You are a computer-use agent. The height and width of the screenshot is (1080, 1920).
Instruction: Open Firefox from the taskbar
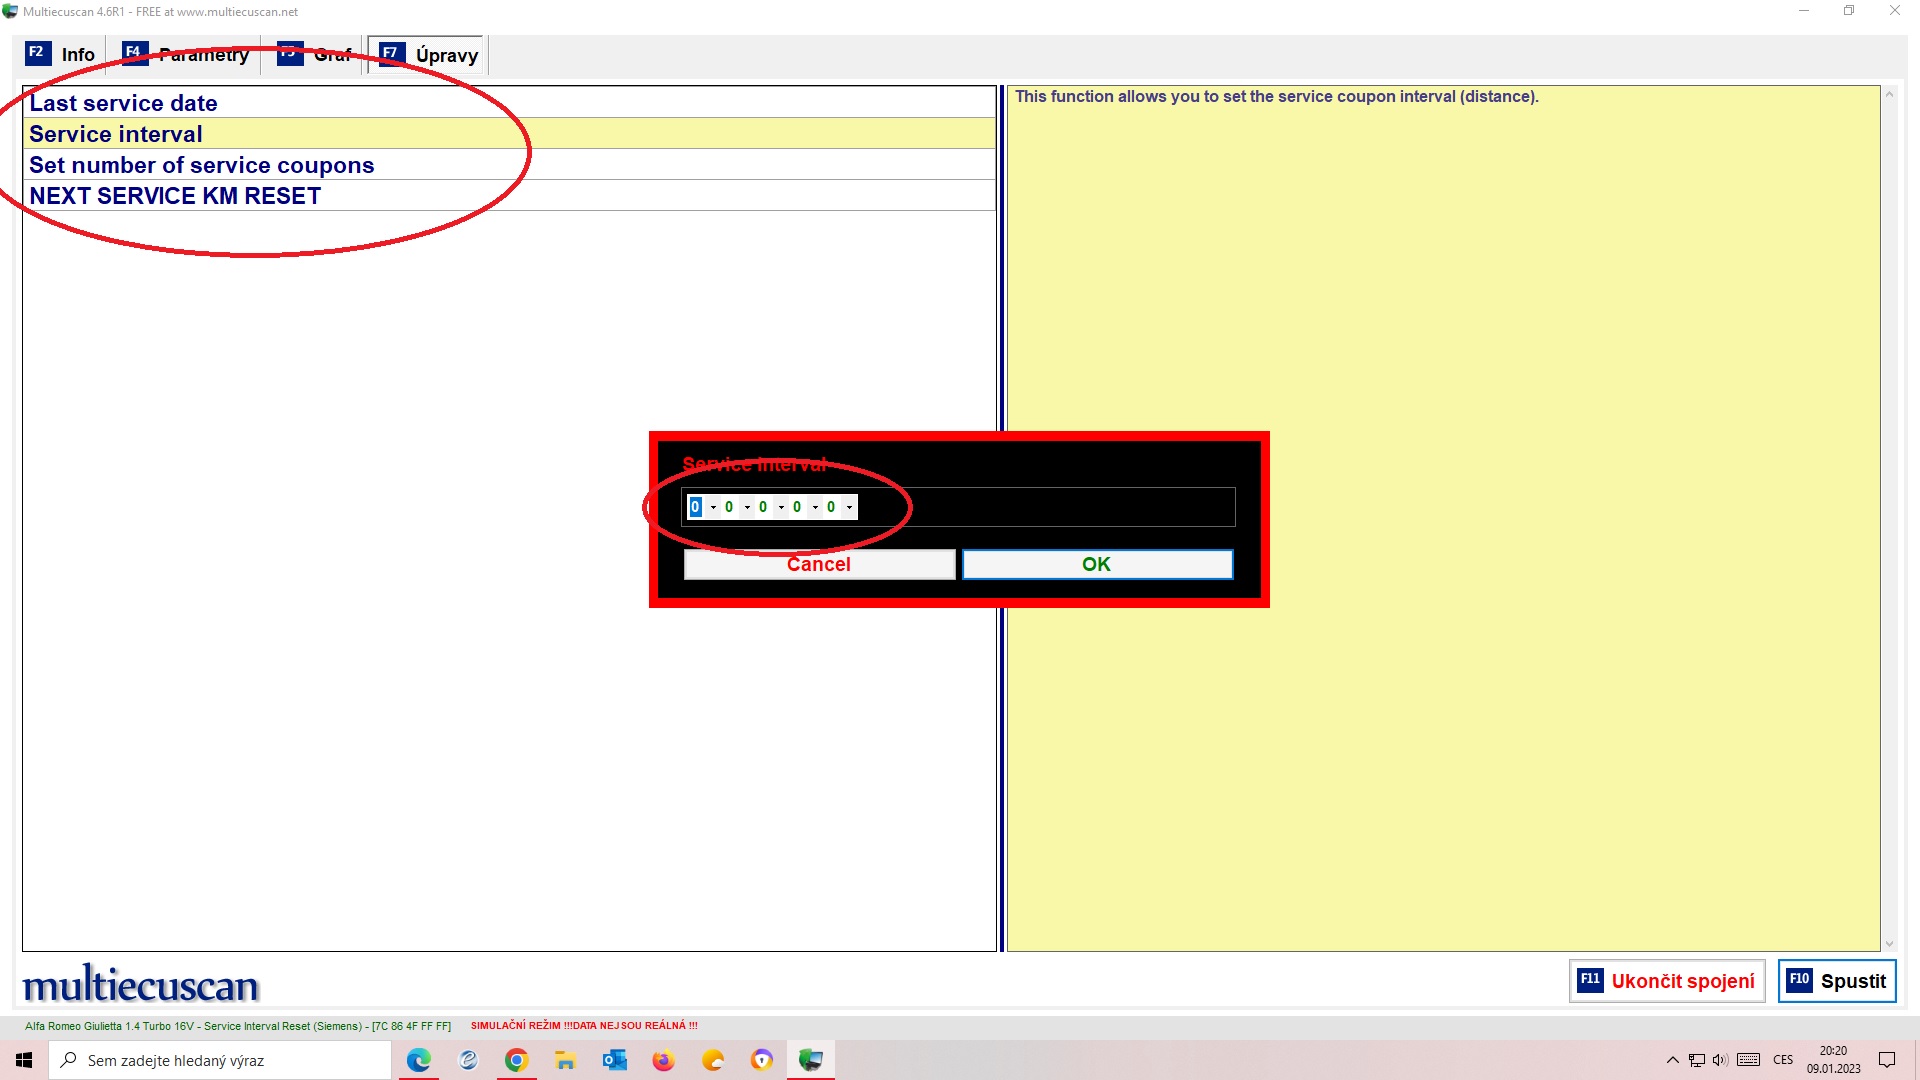click(663, 1060)
